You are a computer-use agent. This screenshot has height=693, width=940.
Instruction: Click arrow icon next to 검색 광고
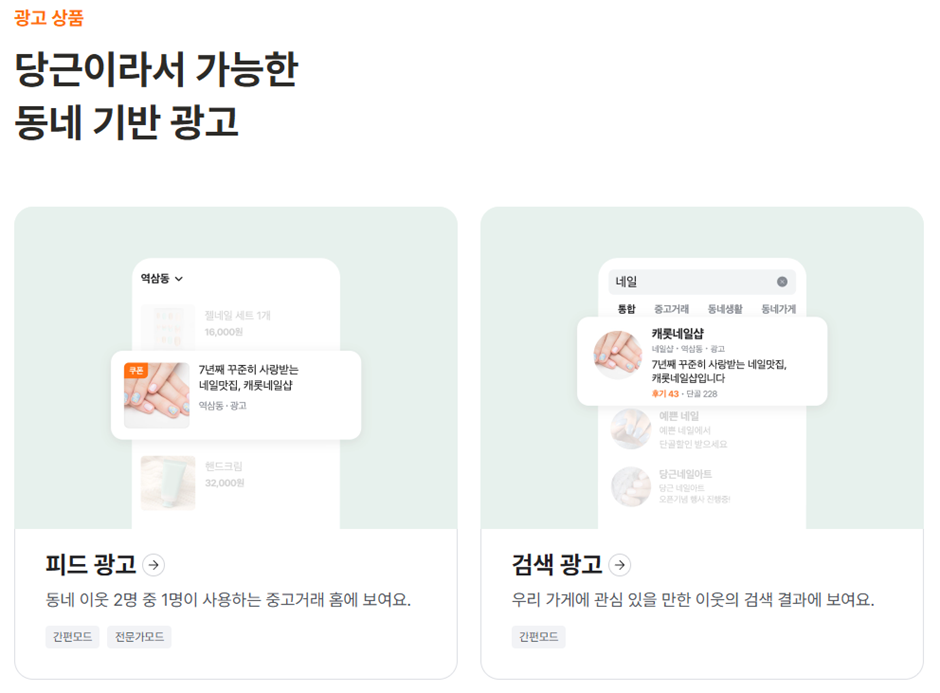(x=620, y=565)
